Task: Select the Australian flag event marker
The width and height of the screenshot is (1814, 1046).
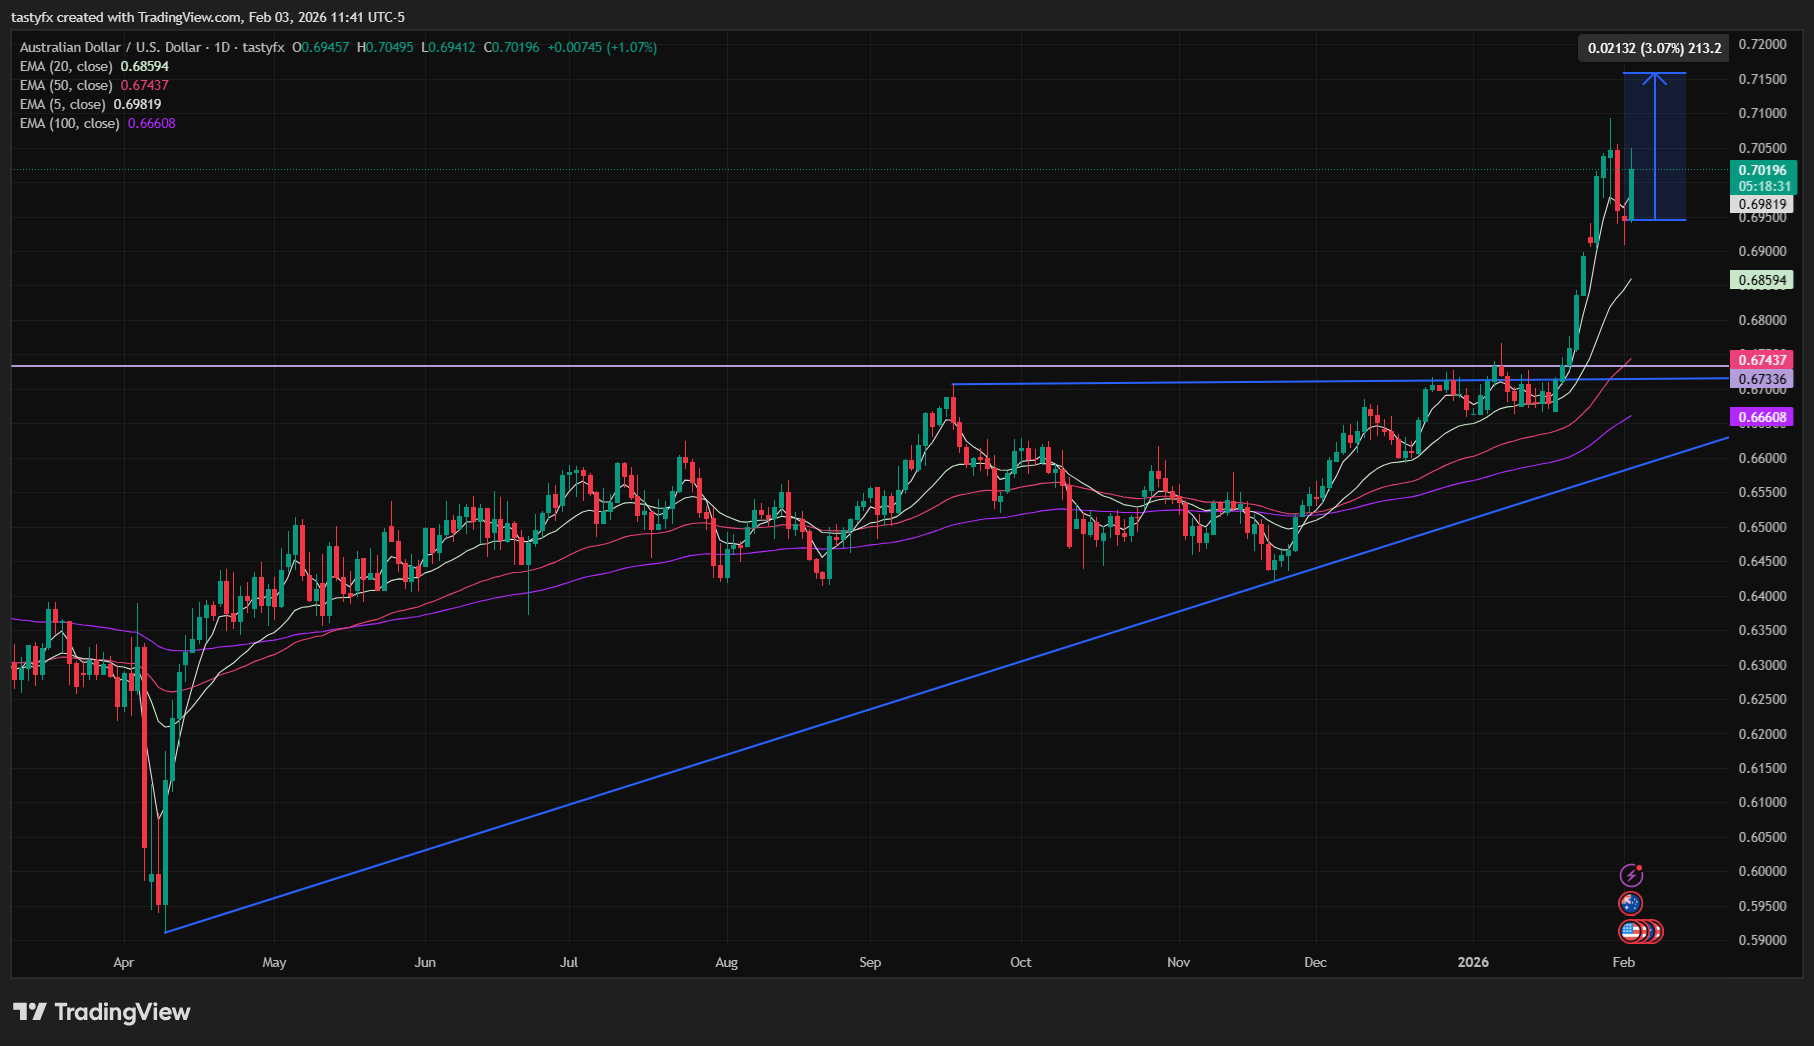Action: tap(1631, 902)
